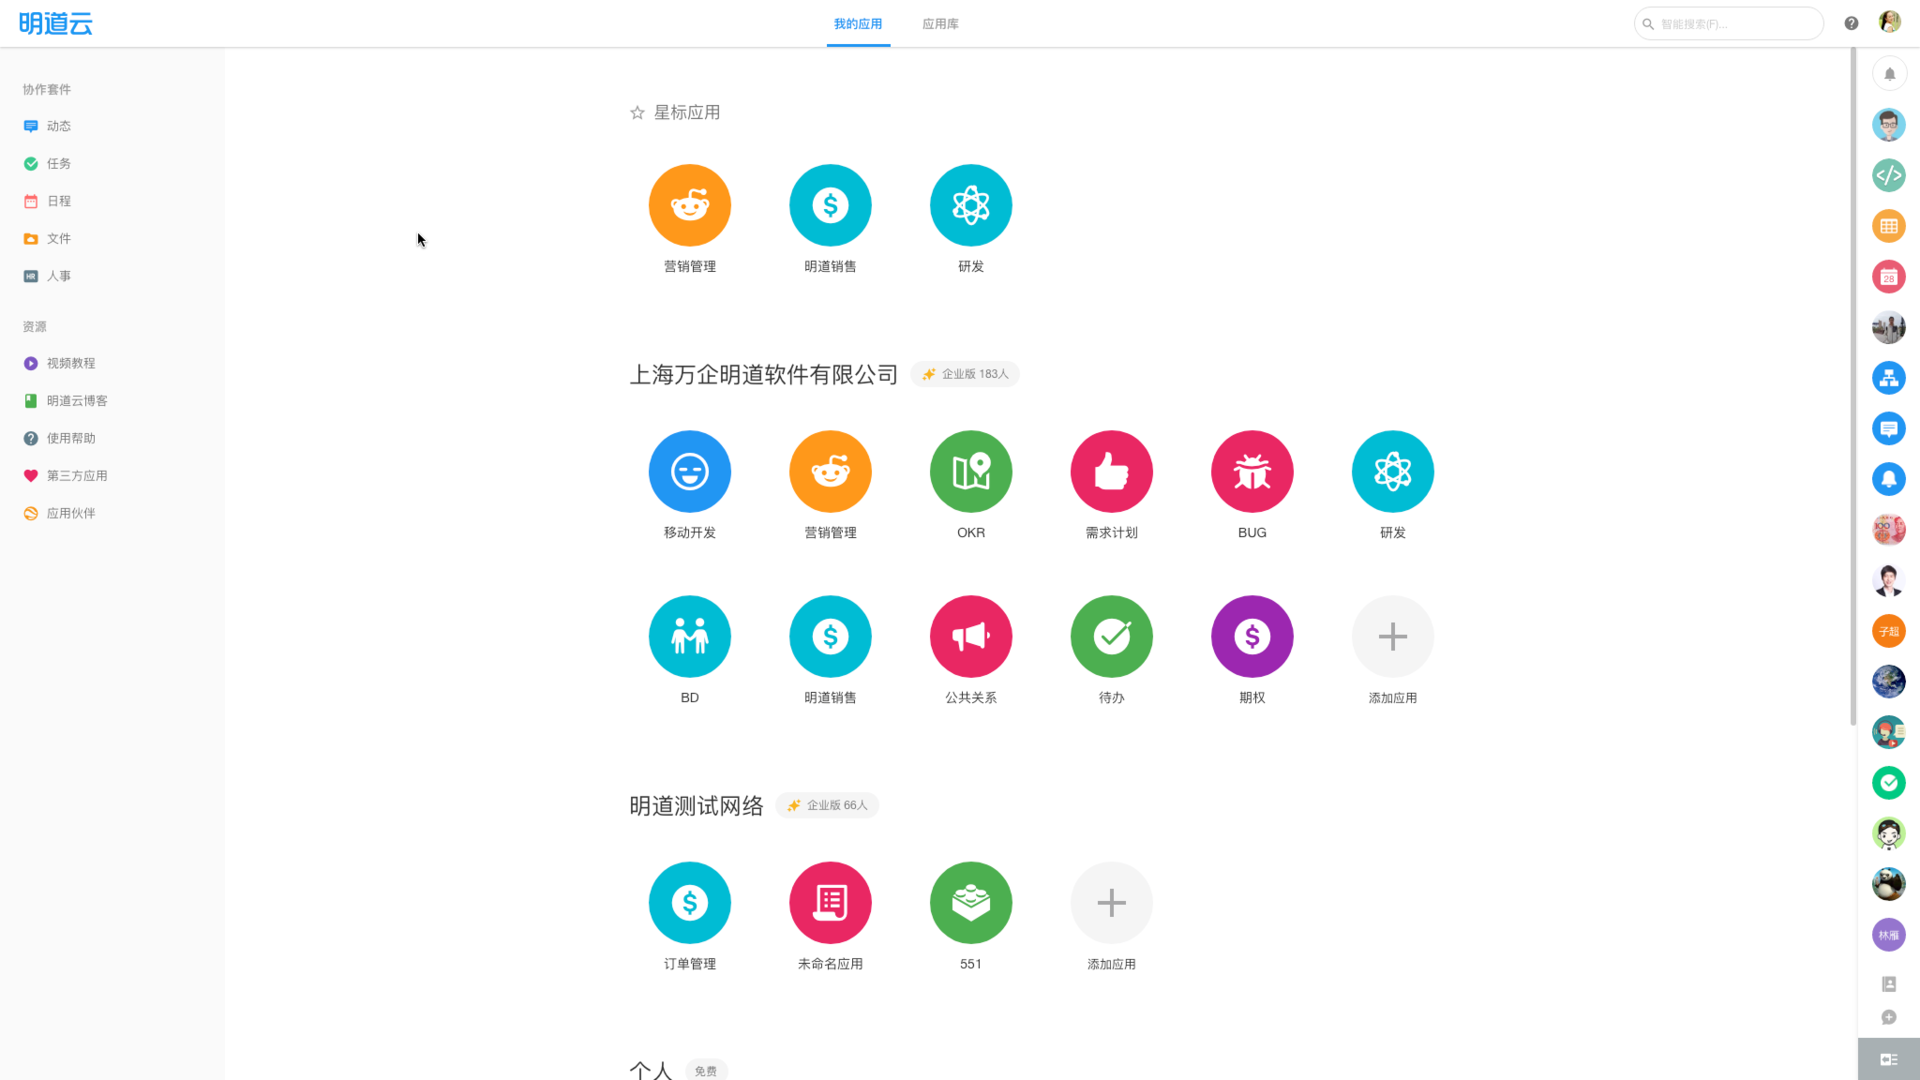Open the 公共关系 megaphone app

(970, 636)
